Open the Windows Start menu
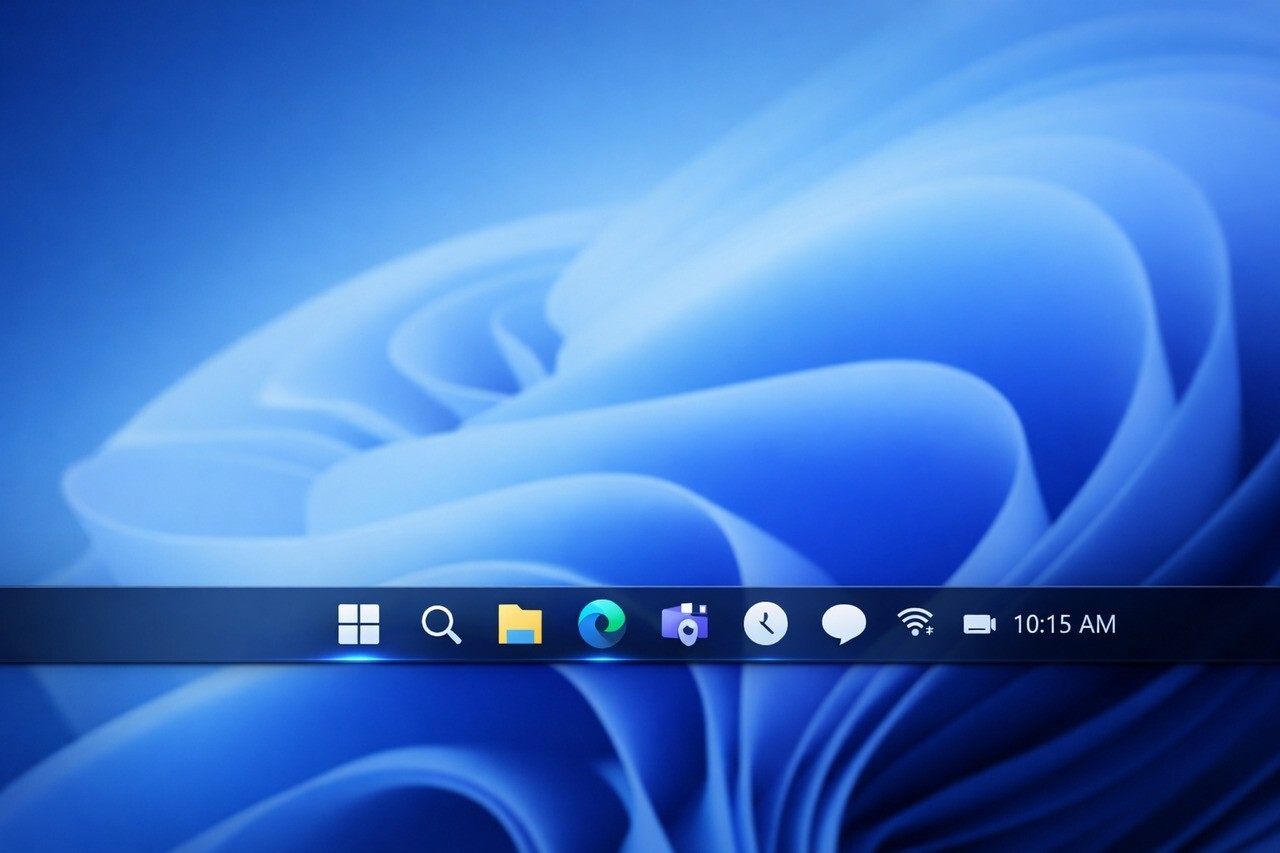This screenshot has width=1280, height=853. pos(358,624)
